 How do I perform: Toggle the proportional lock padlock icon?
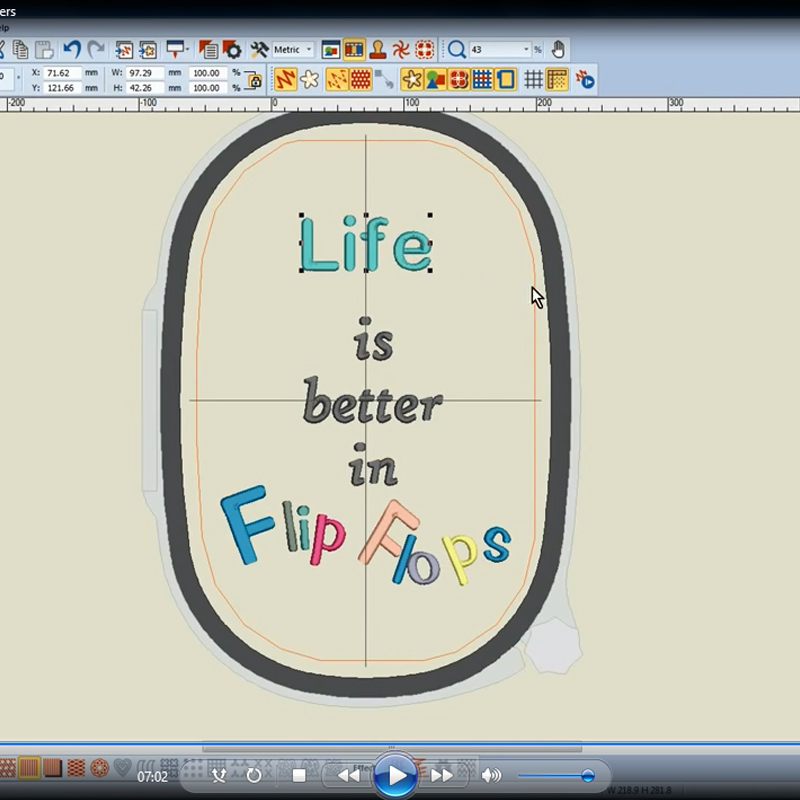254,80
